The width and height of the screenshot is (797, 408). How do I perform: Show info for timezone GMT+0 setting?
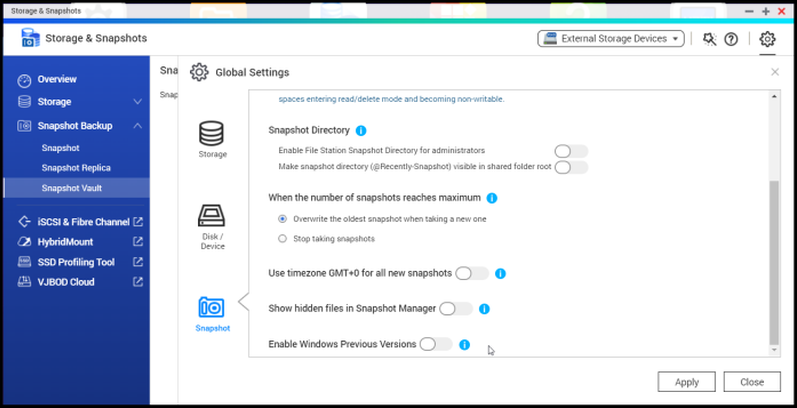500,273
